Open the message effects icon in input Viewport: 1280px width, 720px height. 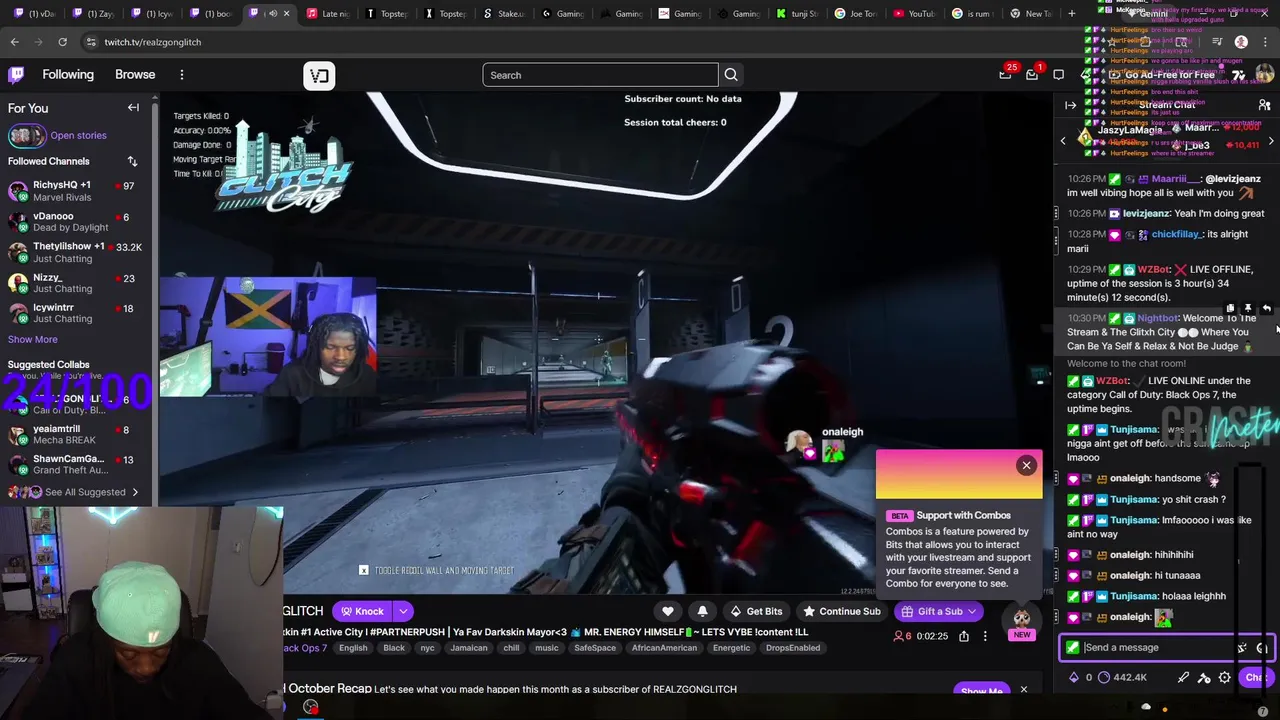(1242, 648)
